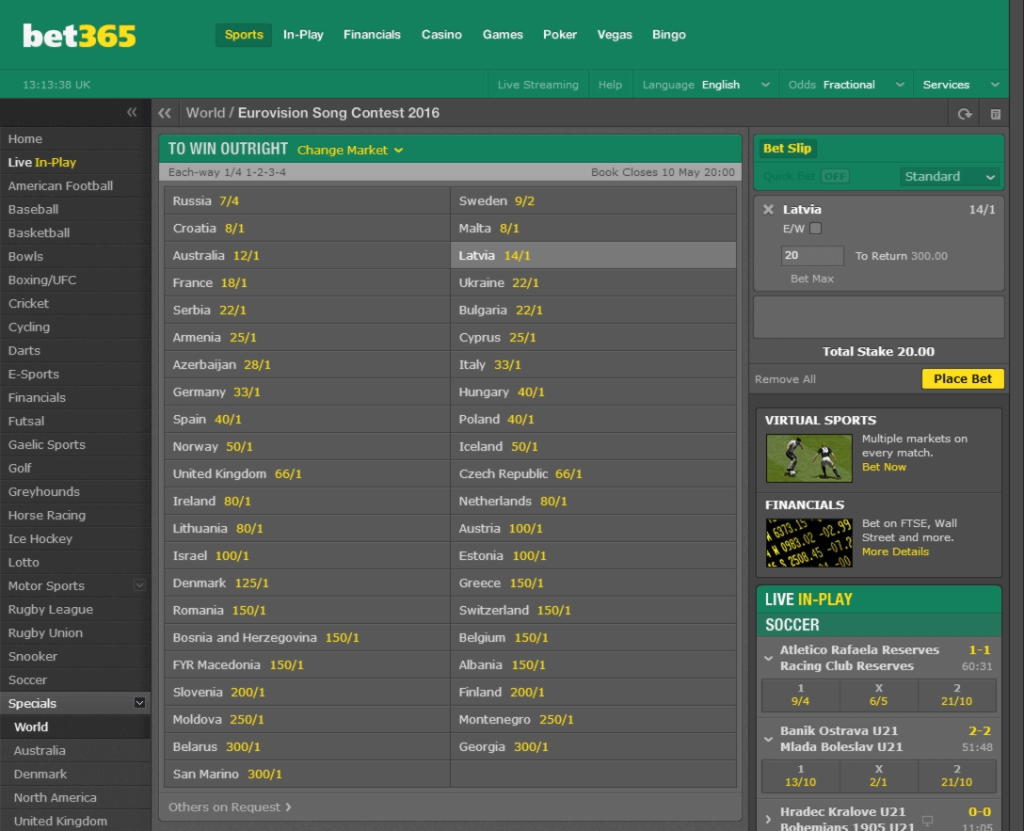Deselect the highlighted Latvia 14/1 selection
Viewport: 1024px width, 831px height.
[593, 255]
